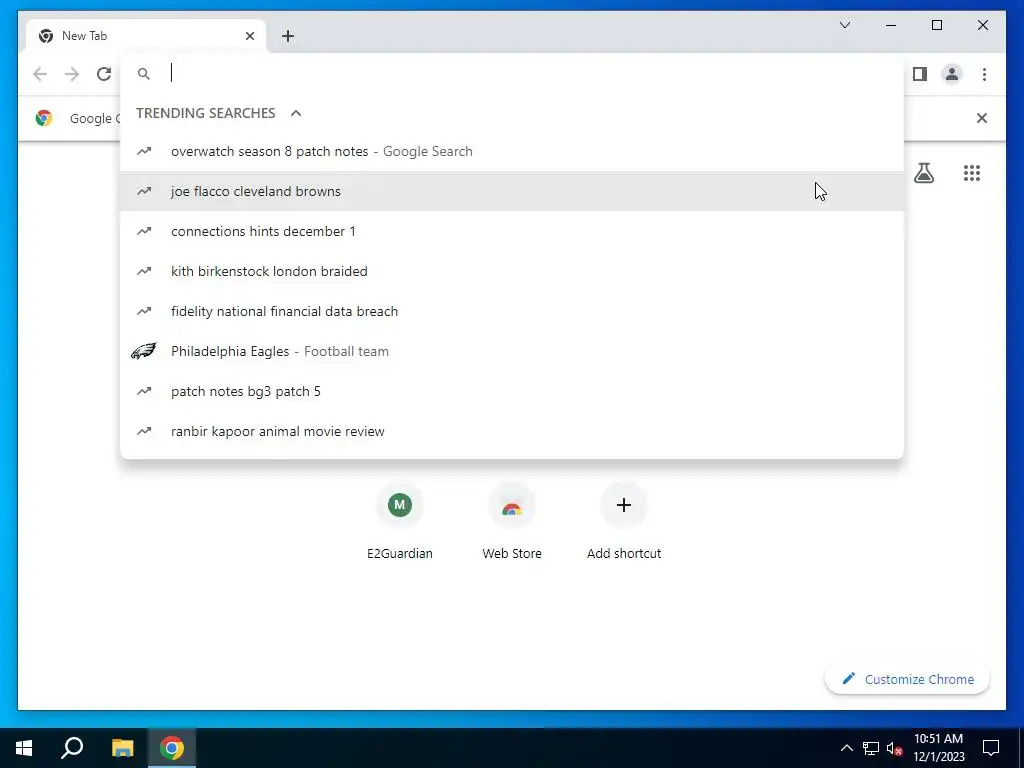The image size is (1024, 768).
Task: Open the Windows Start menu
Action: pos(24,748)
